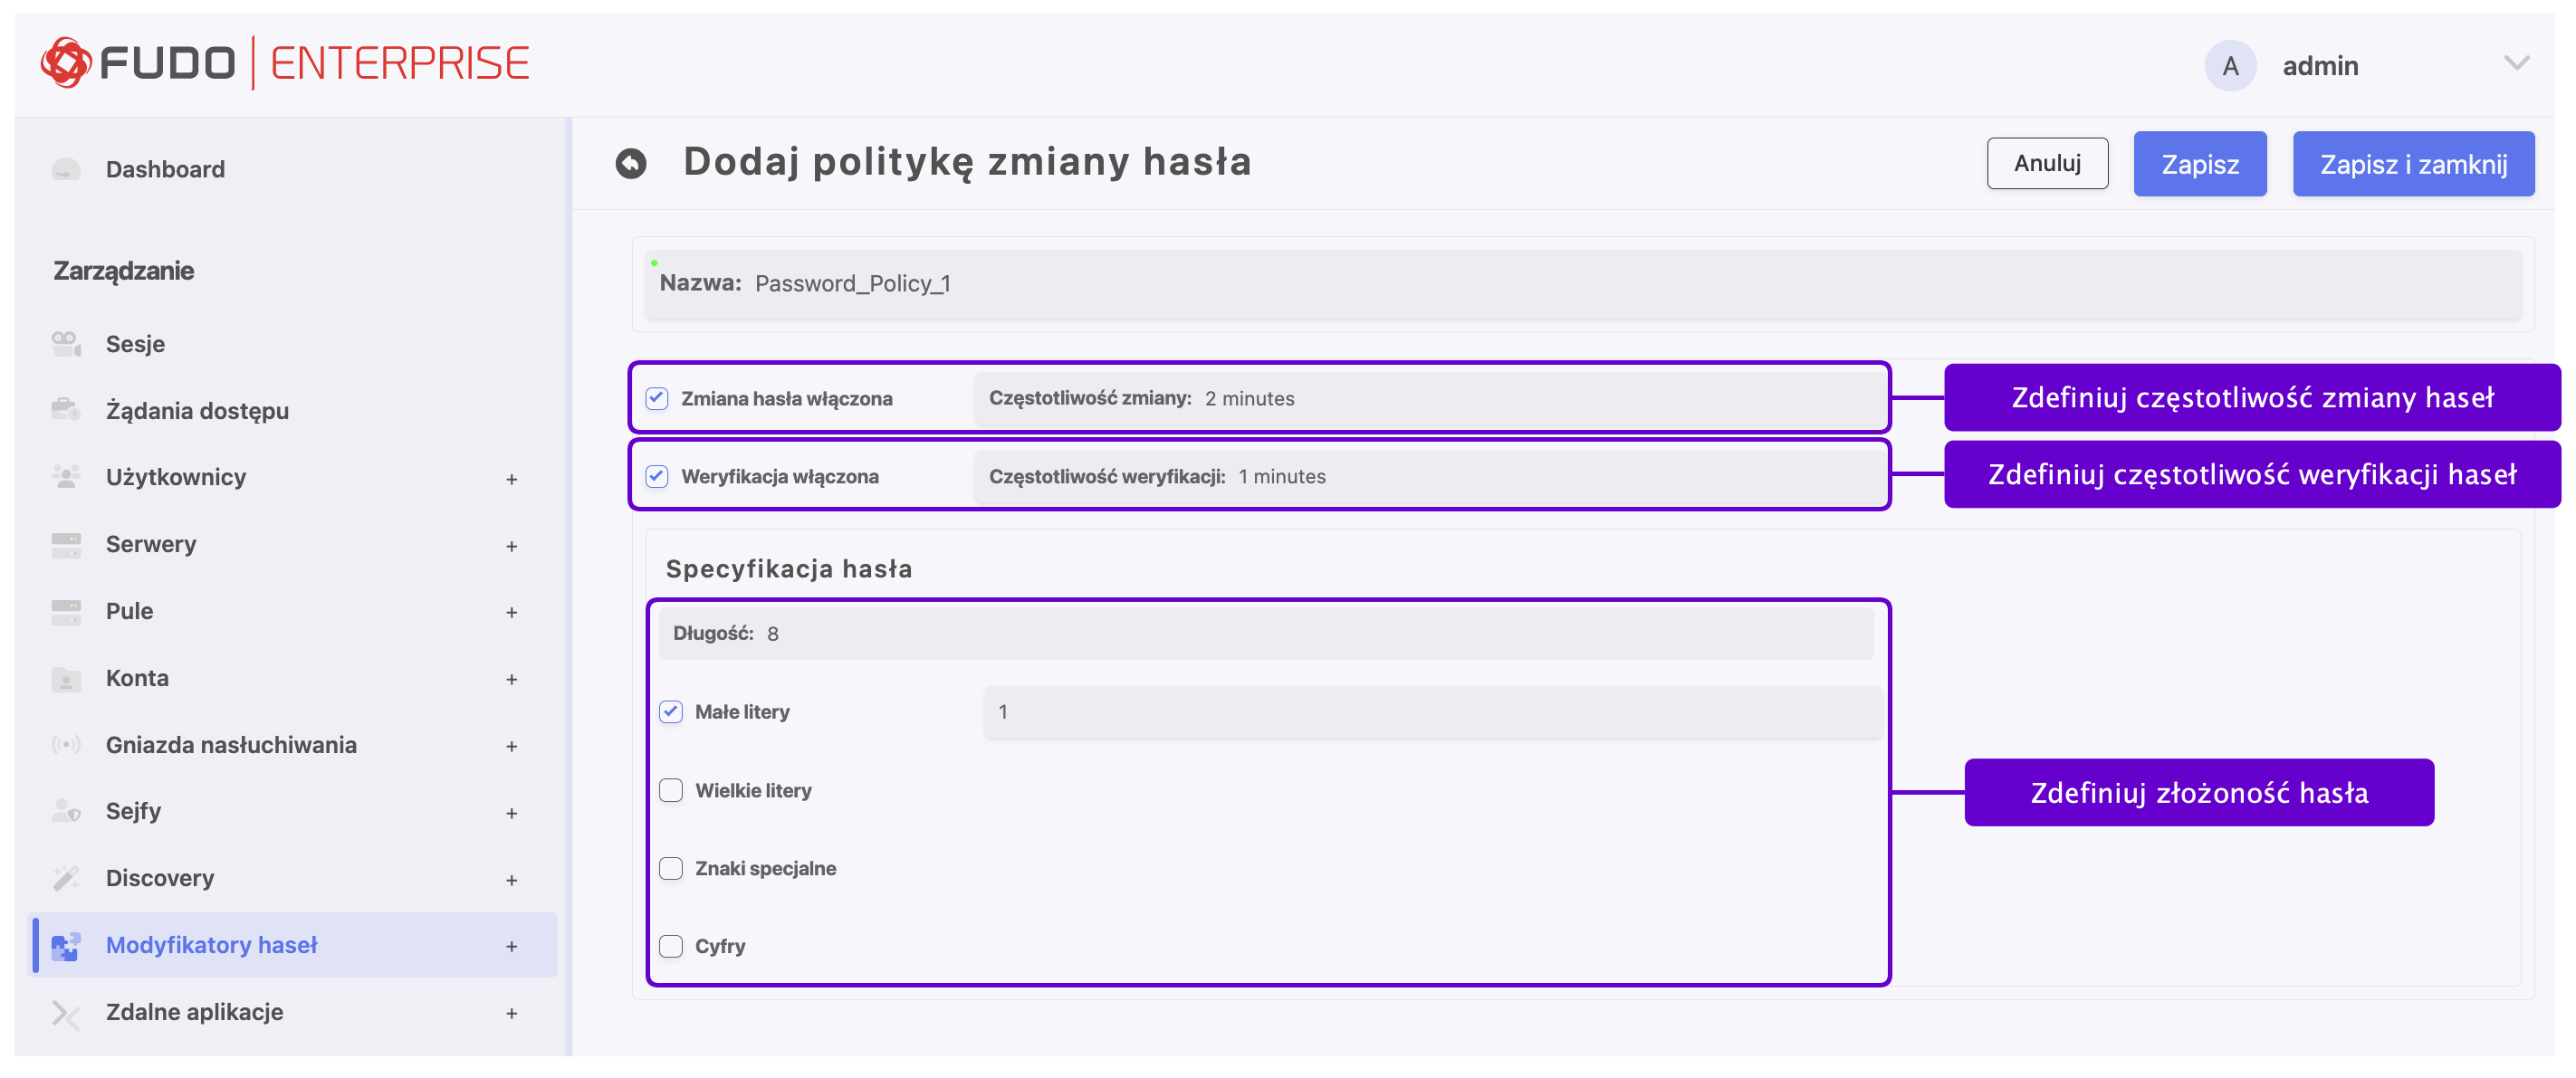Image resolution: width=2576 pixels, height=1078 pixels.
Task: Select Gniazda nasłuchiwania menu label
Action: click(231, 745)
